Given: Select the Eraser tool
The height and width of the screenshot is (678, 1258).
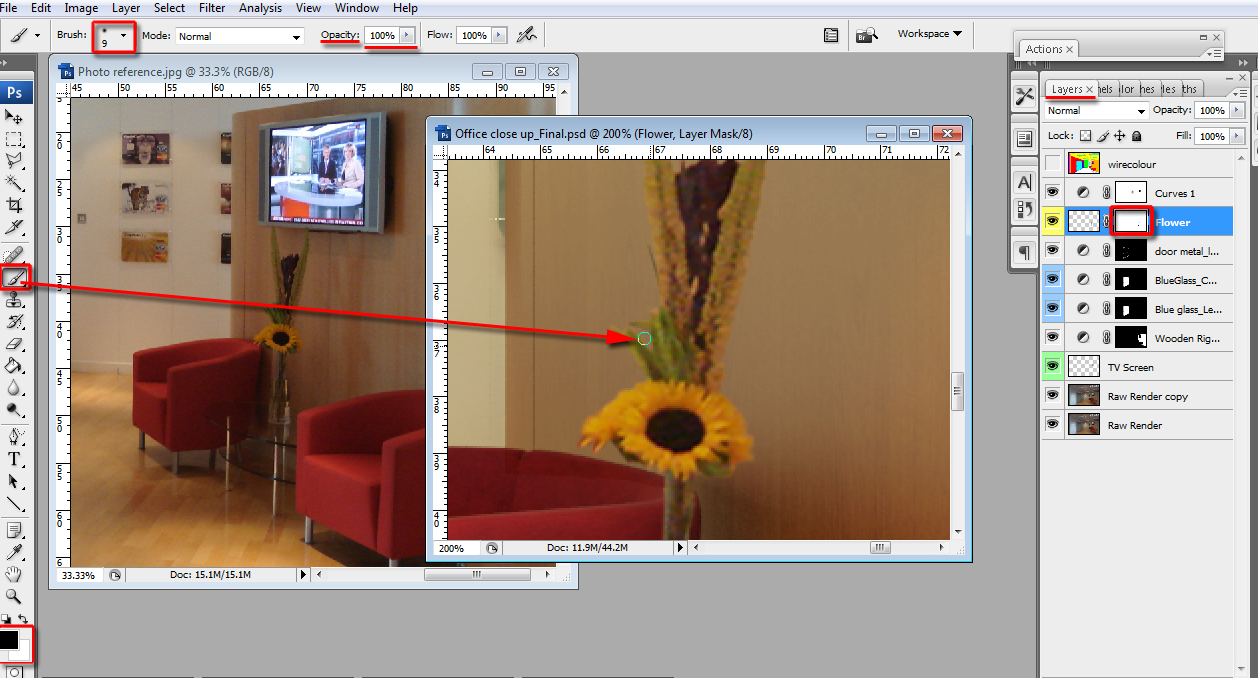Looking at the screenshot, I should pyautogui.click(x=15, y=343).
